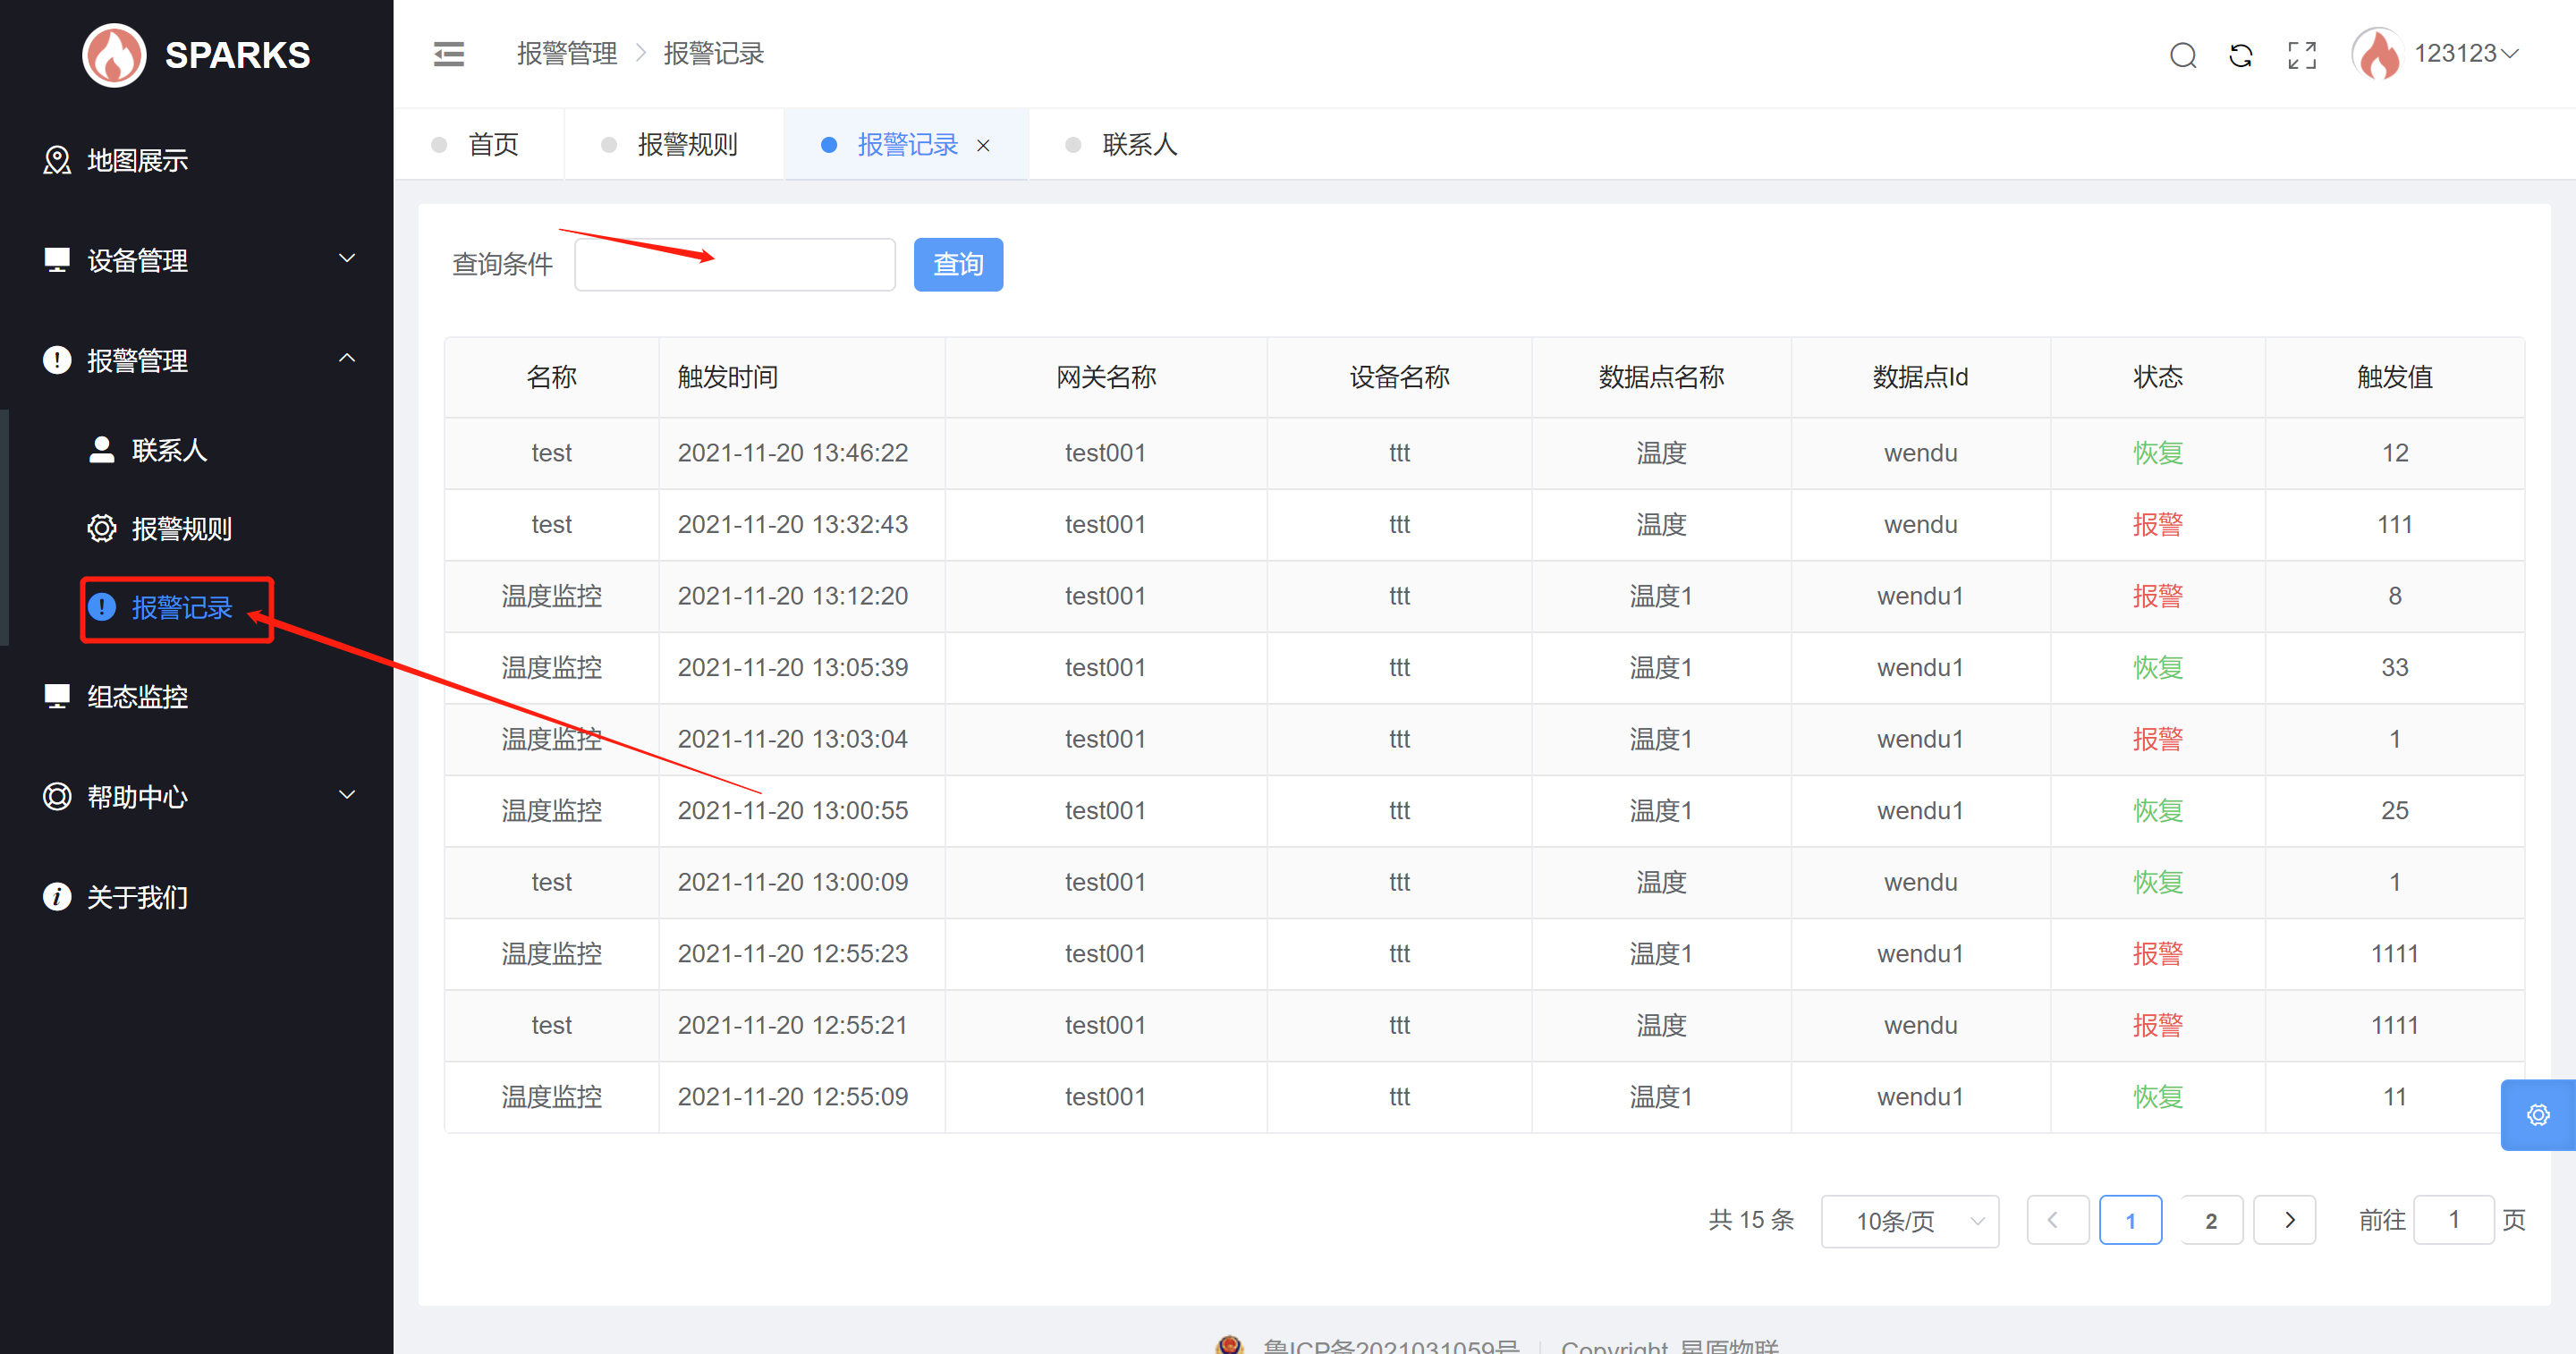Click the 查询 button
This screenshot has width=2576, height=1354.
958,265
